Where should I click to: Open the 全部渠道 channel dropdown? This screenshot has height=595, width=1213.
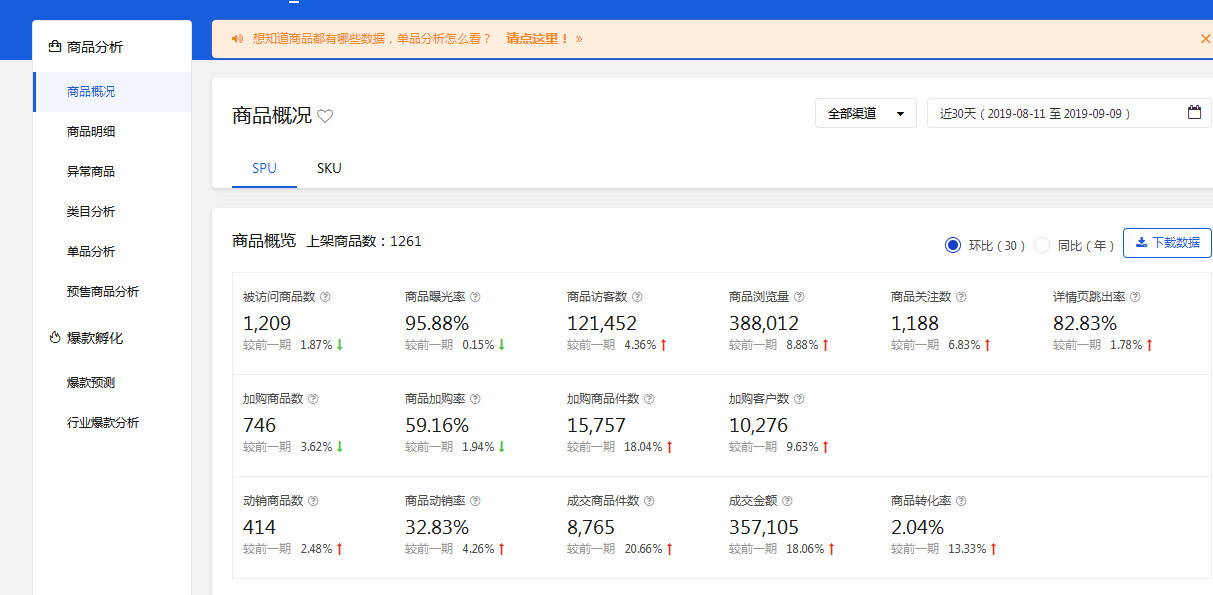[865, 113]
